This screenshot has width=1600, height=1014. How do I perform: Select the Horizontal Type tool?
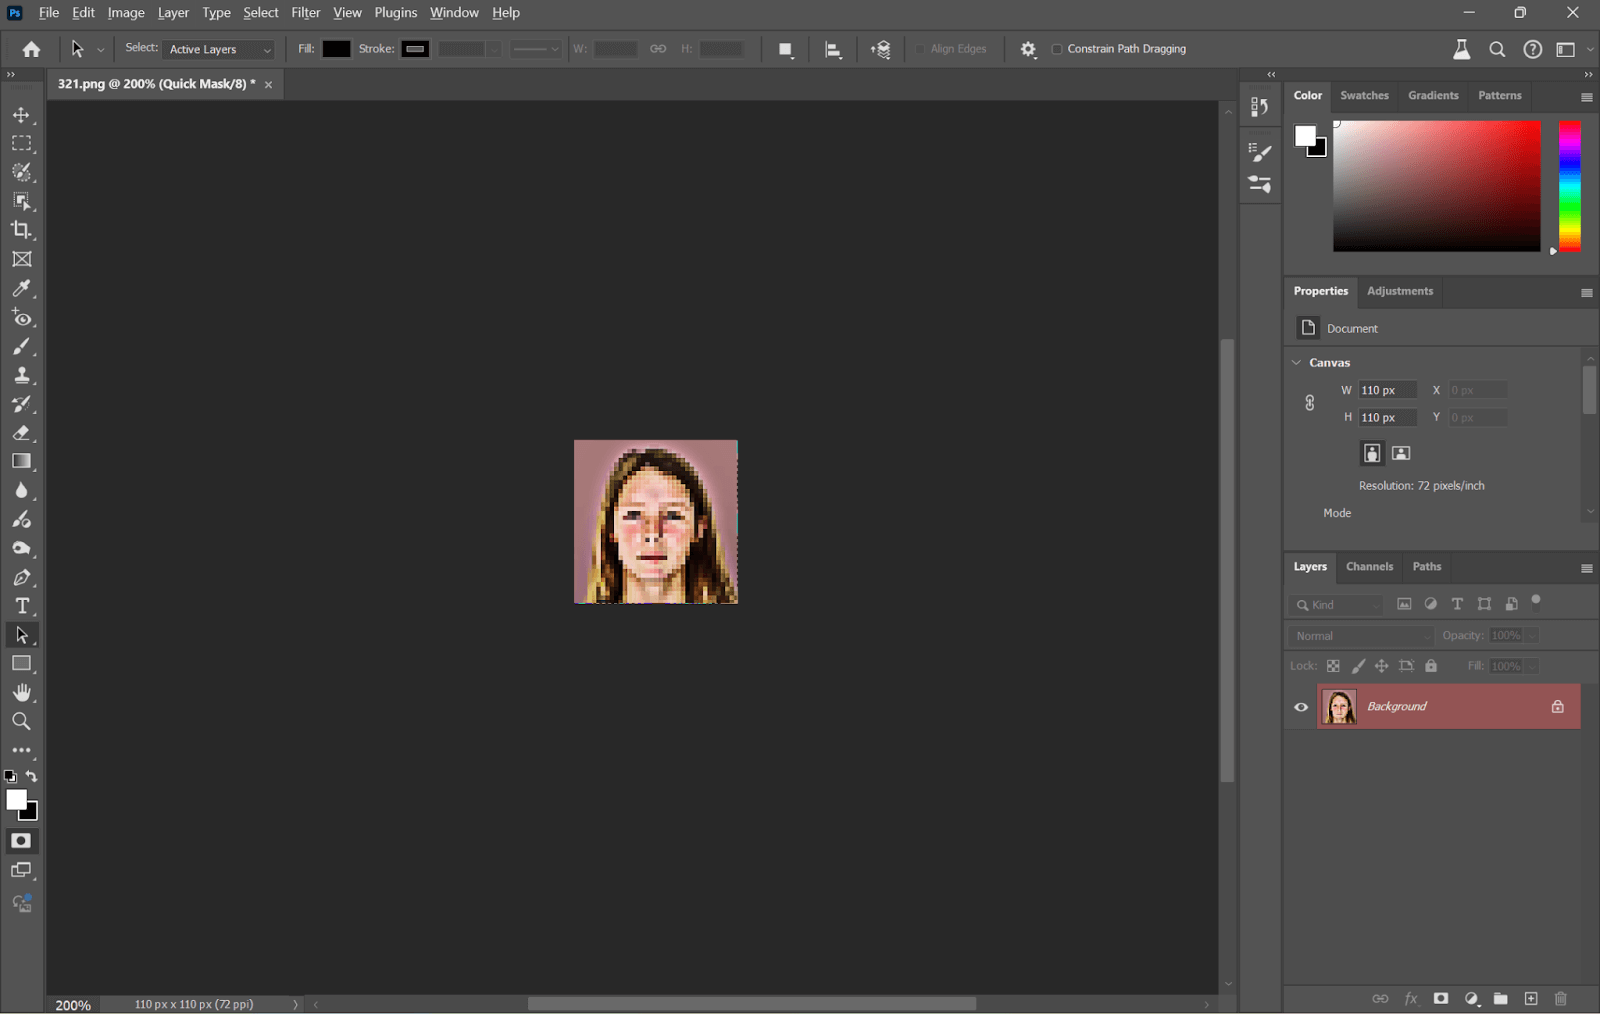(21, 606)
